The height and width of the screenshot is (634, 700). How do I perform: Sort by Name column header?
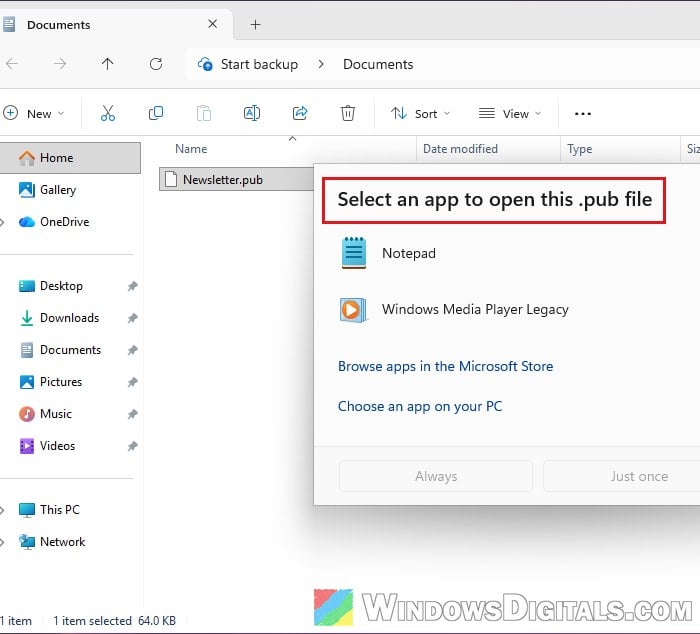coord(191,149)
